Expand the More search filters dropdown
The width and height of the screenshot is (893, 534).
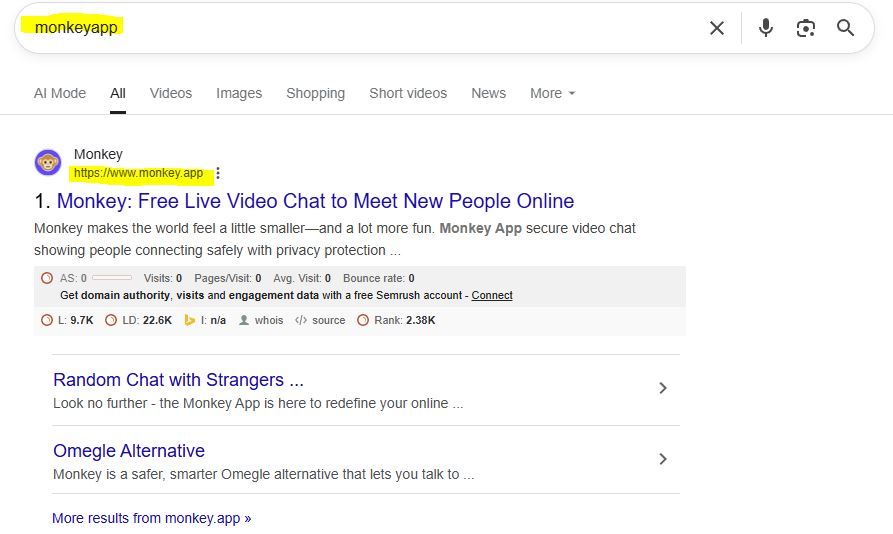pyautogui.click(x=553, y=93)
